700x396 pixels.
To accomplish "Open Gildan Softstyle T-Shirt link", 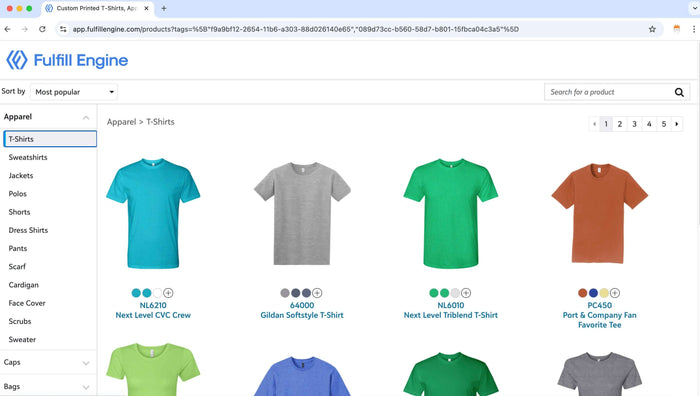I will pyautogui.click(x=302, y=315).
